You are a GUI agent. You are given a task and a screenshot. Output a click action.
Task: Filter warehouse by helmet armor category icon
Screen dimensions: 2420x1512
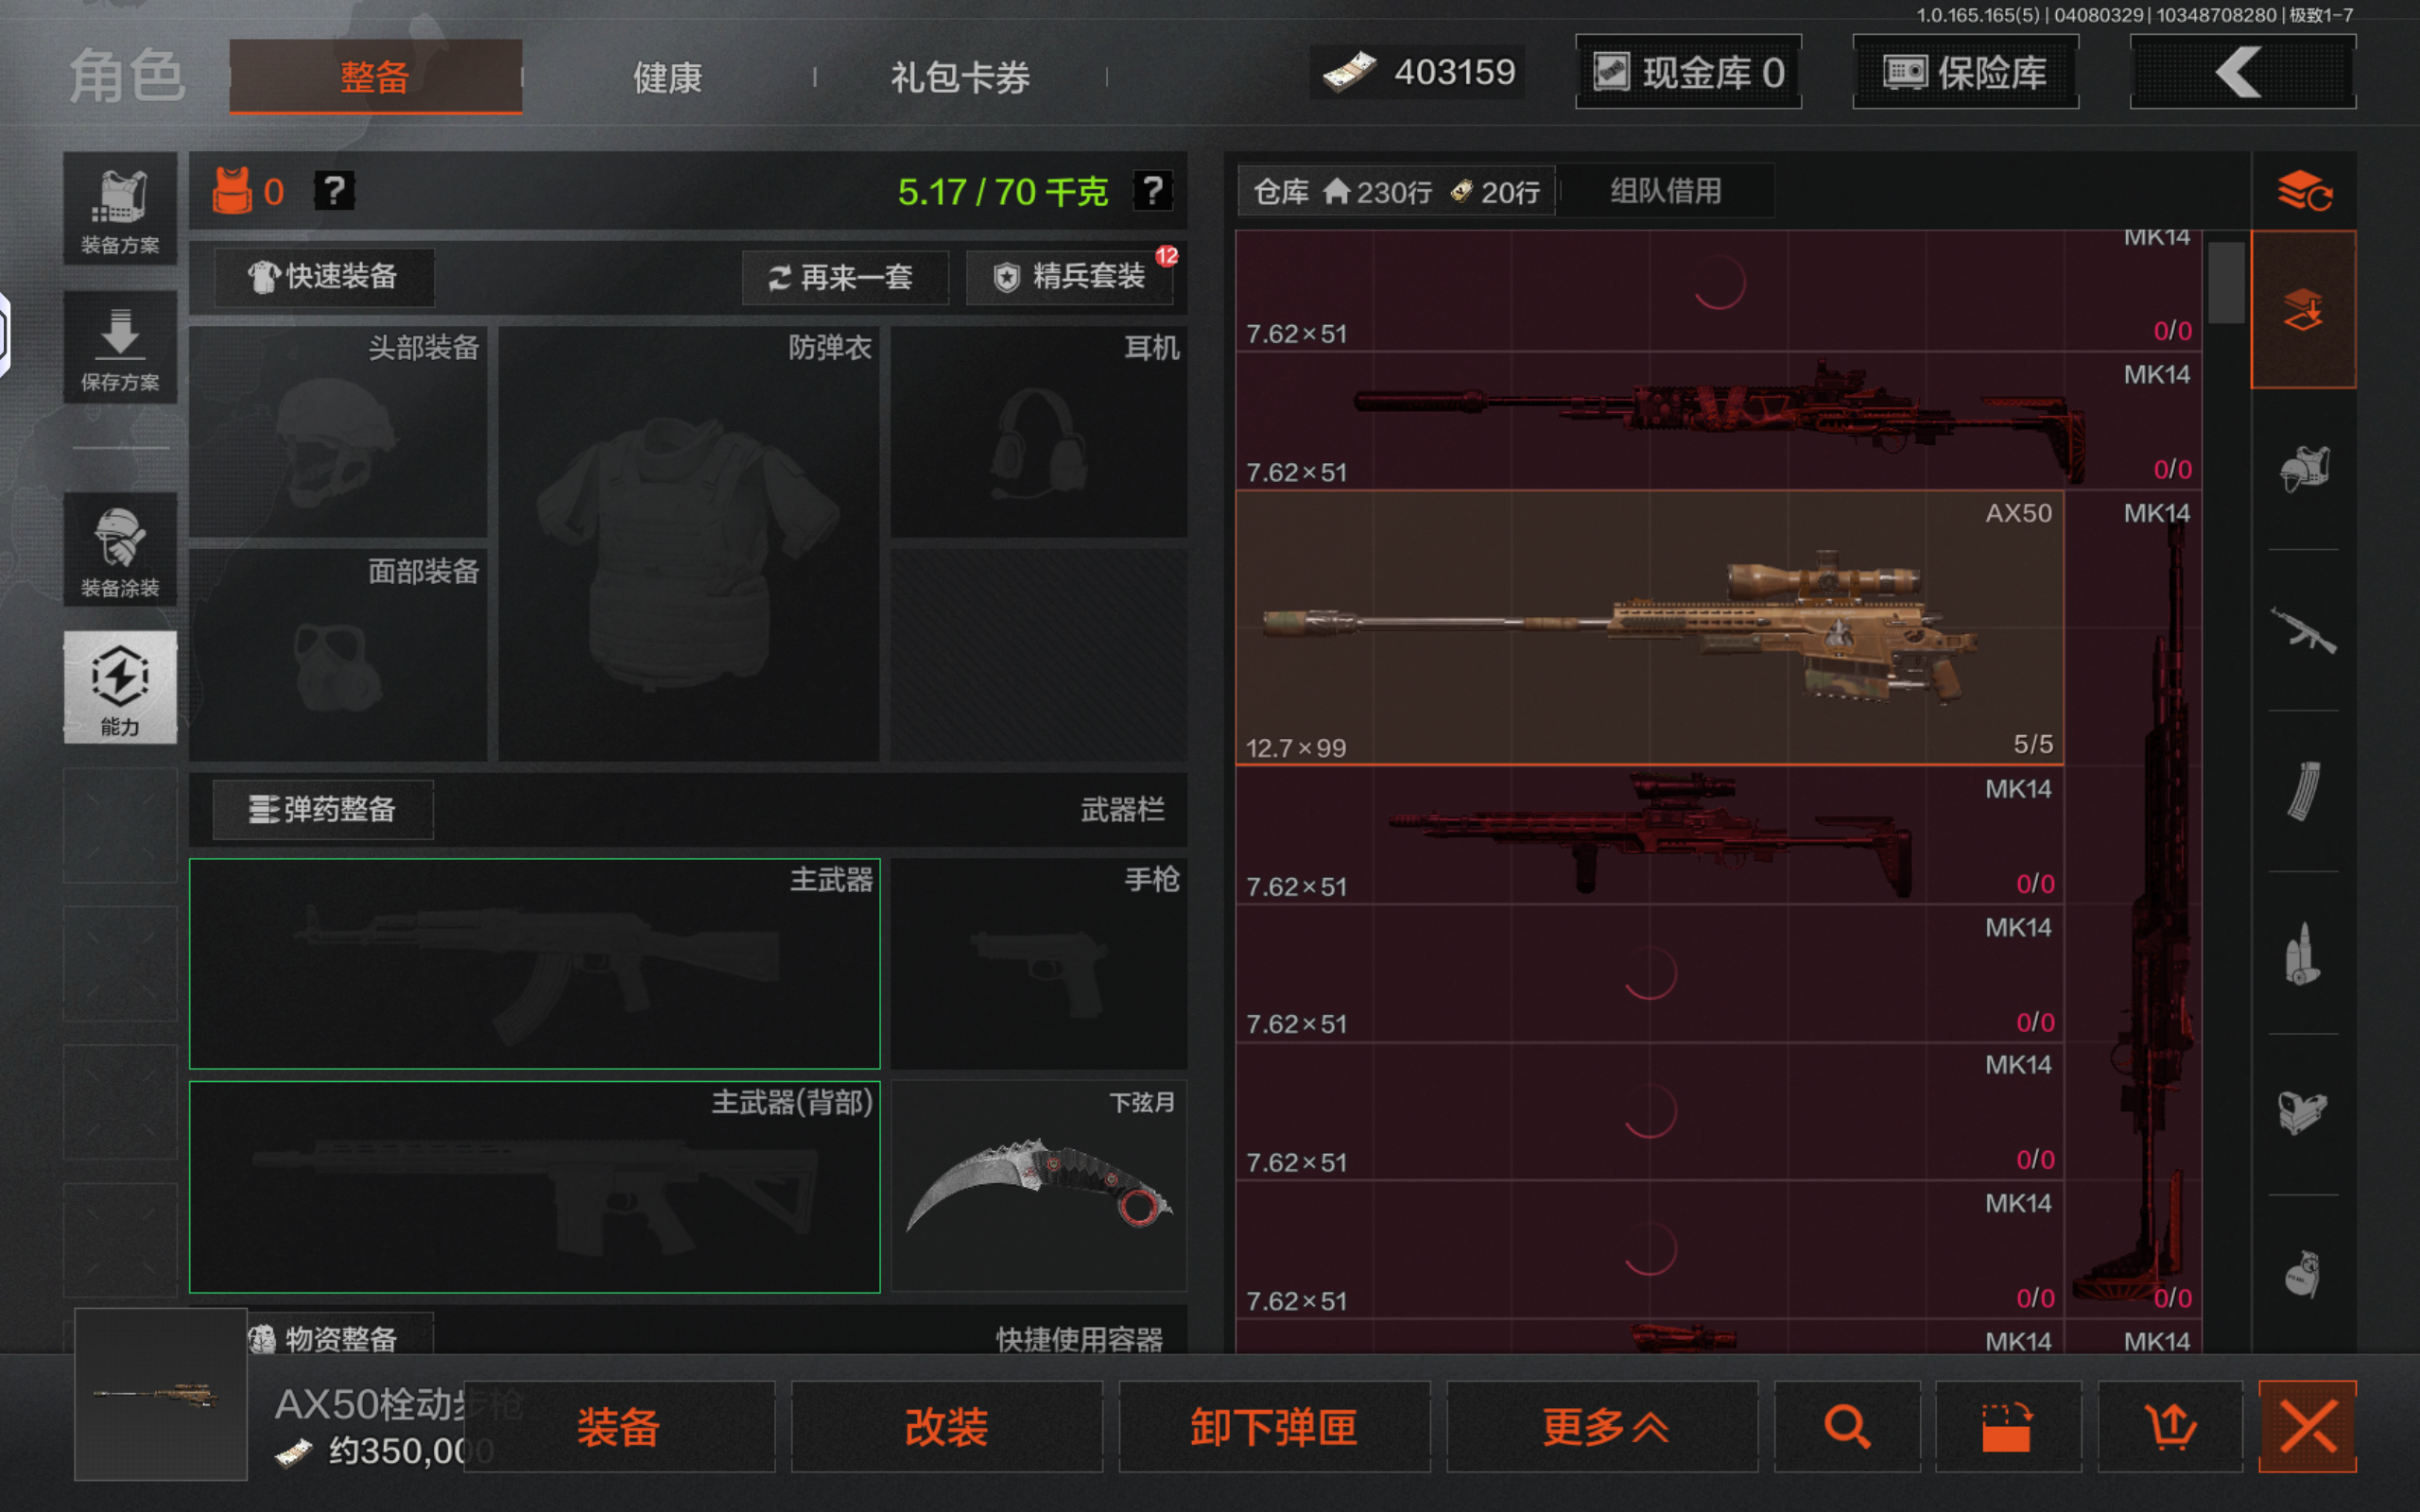pyautogui.click(x=2303, y=468)
